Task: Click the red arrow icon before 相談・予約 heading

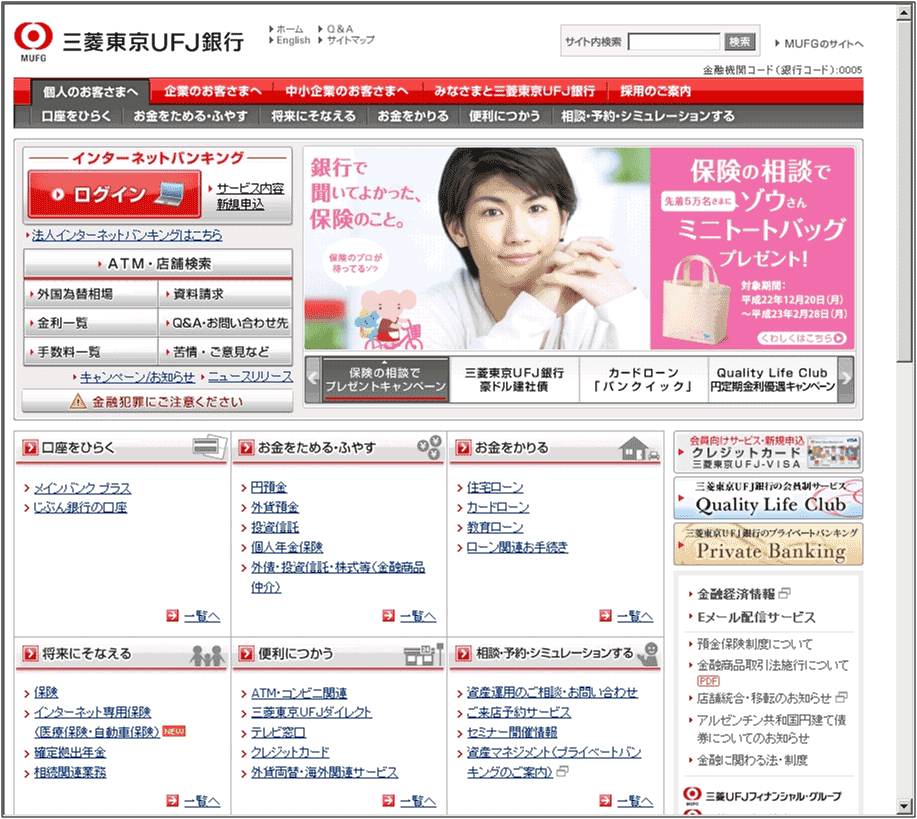Action: click(463, 653)
